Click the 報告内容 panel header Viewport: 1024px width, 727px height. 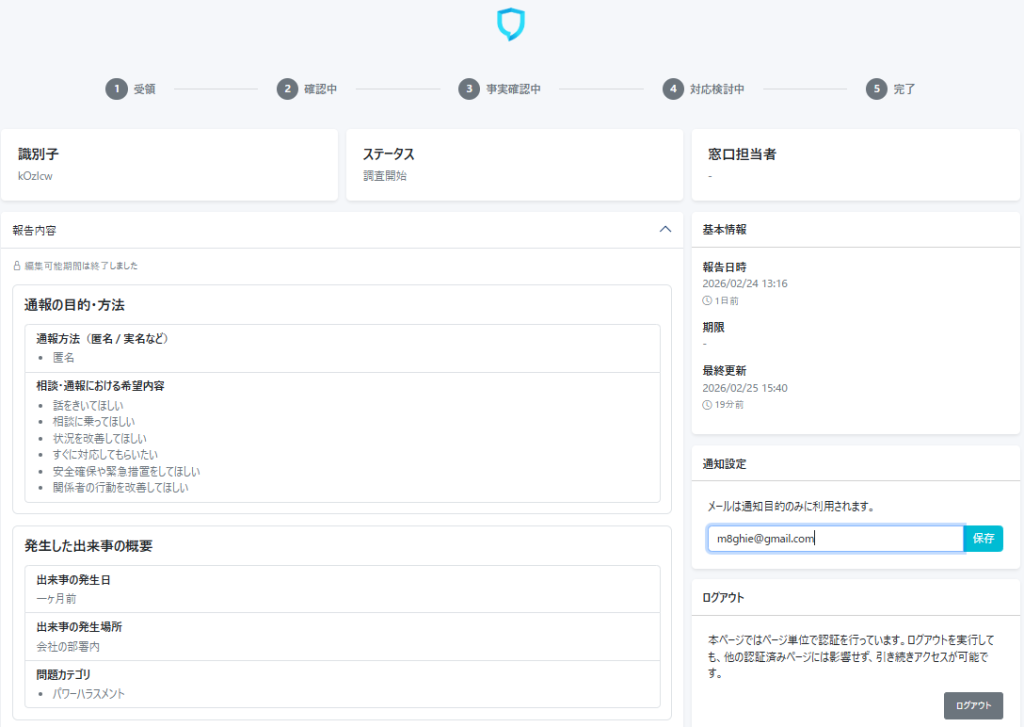pyautogui.click(x=300, y=230)
